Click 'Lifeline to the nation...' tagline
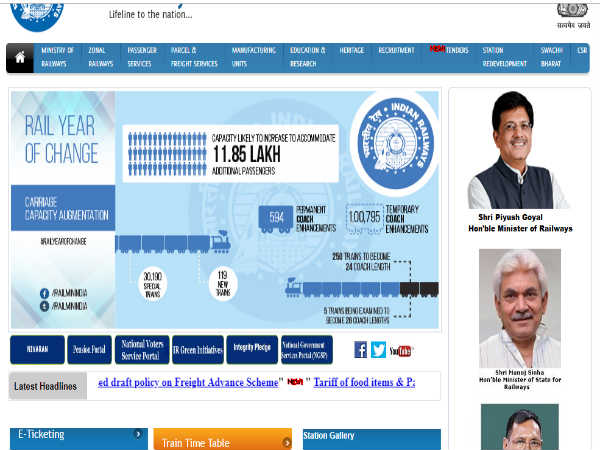This screenshot has height=450, width=600. pyautogui.click(x=150, y=15)
